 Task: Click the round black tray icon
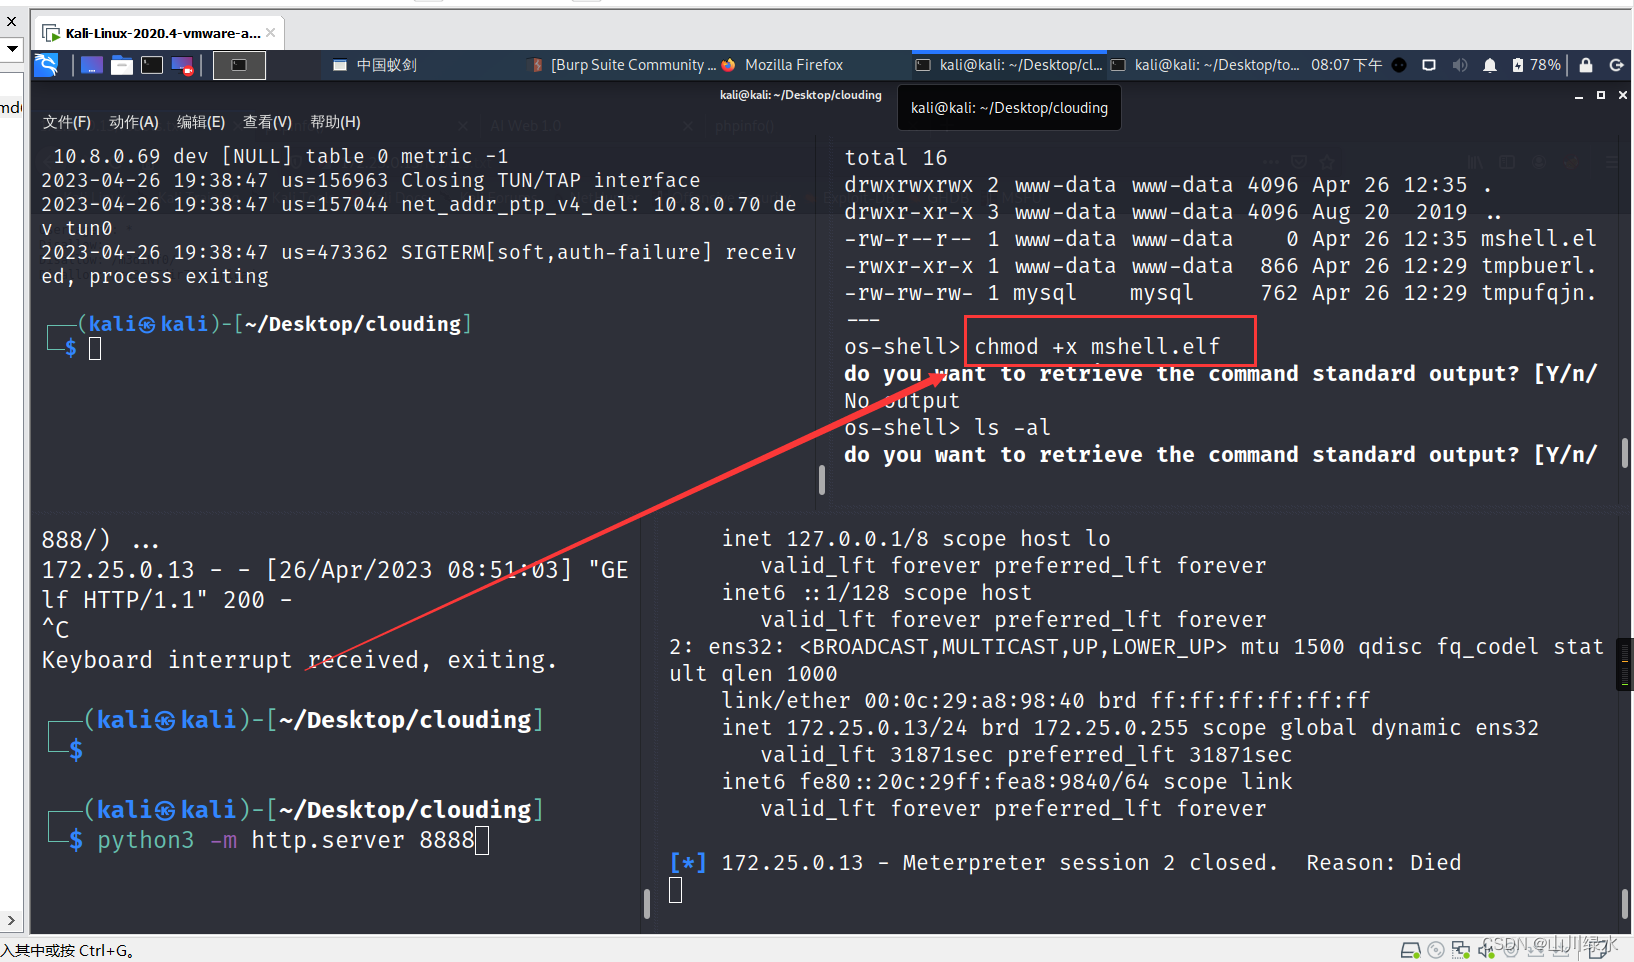tap(1399, 65)
